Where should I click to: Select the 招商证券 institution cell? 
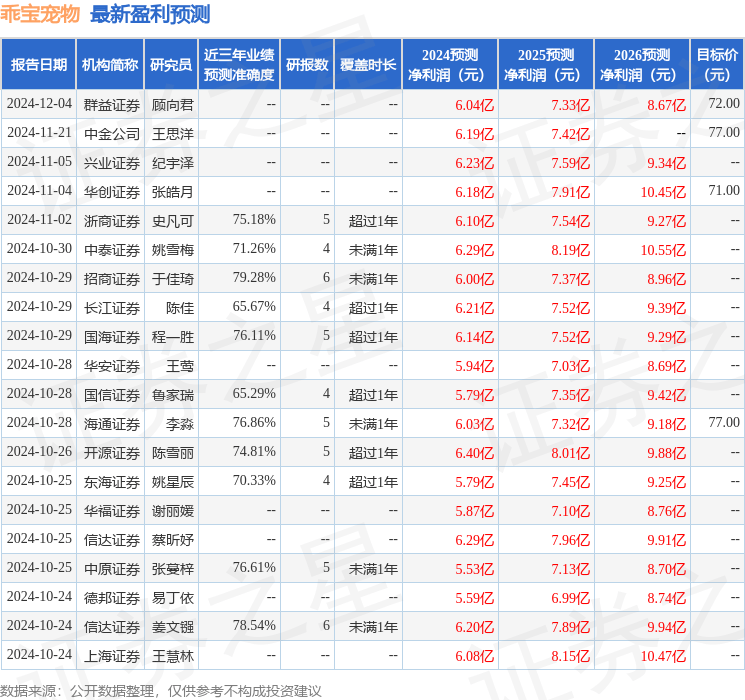(x=112, y=278)
